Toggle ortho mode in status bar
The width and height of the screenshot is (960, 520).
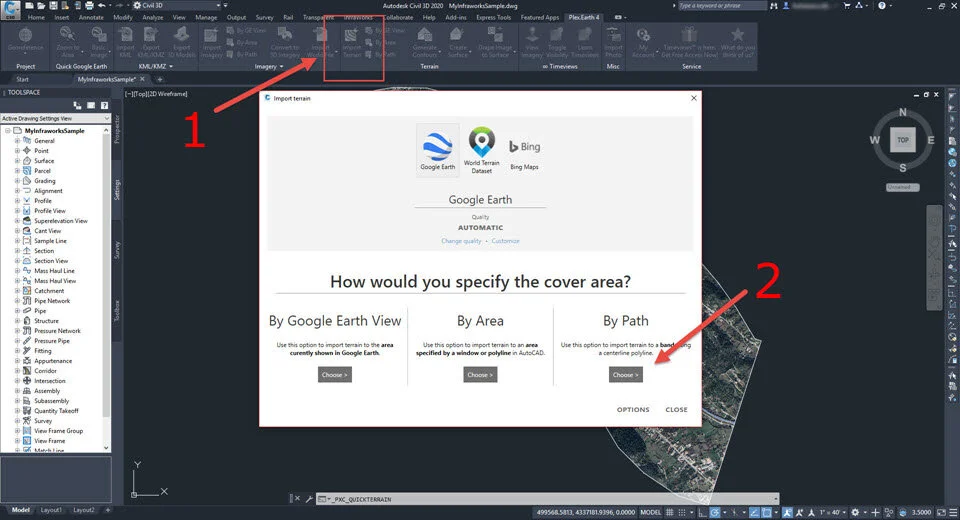[703, 512]
